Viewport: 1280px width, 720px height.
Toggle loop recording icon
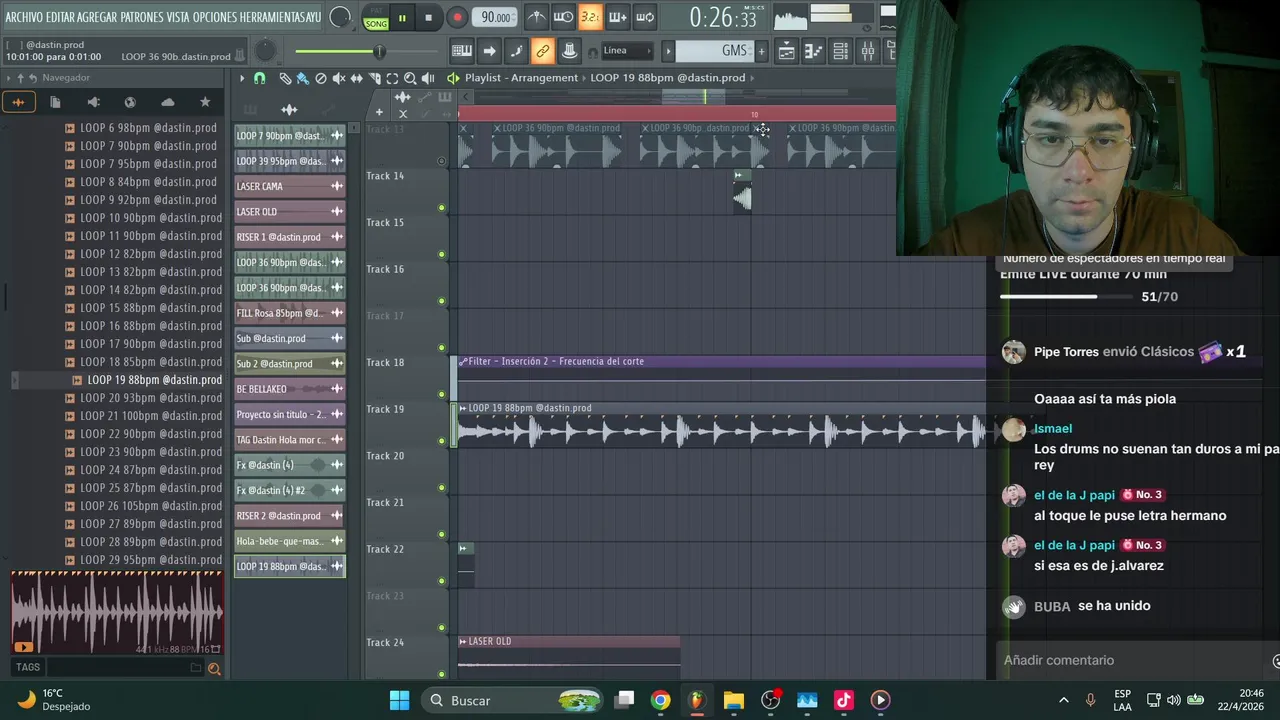pos(644,17)
